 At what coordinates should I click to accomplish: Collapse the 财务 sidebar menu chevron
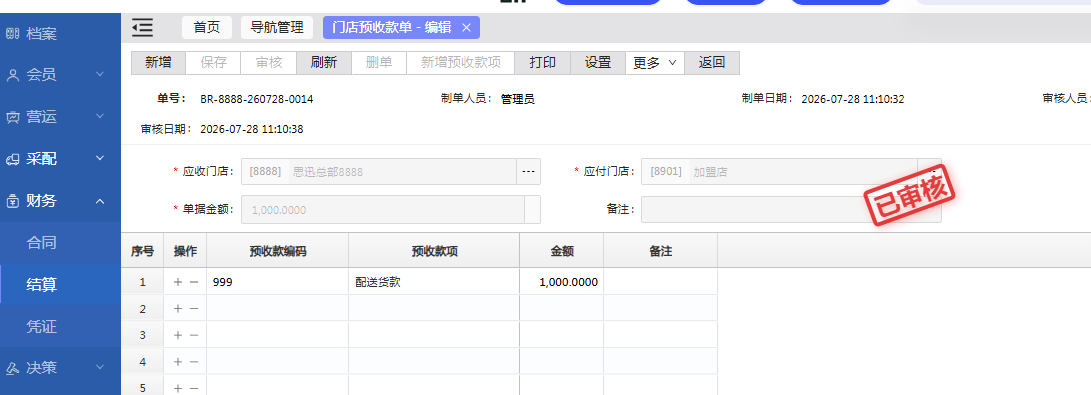point(99,201)
